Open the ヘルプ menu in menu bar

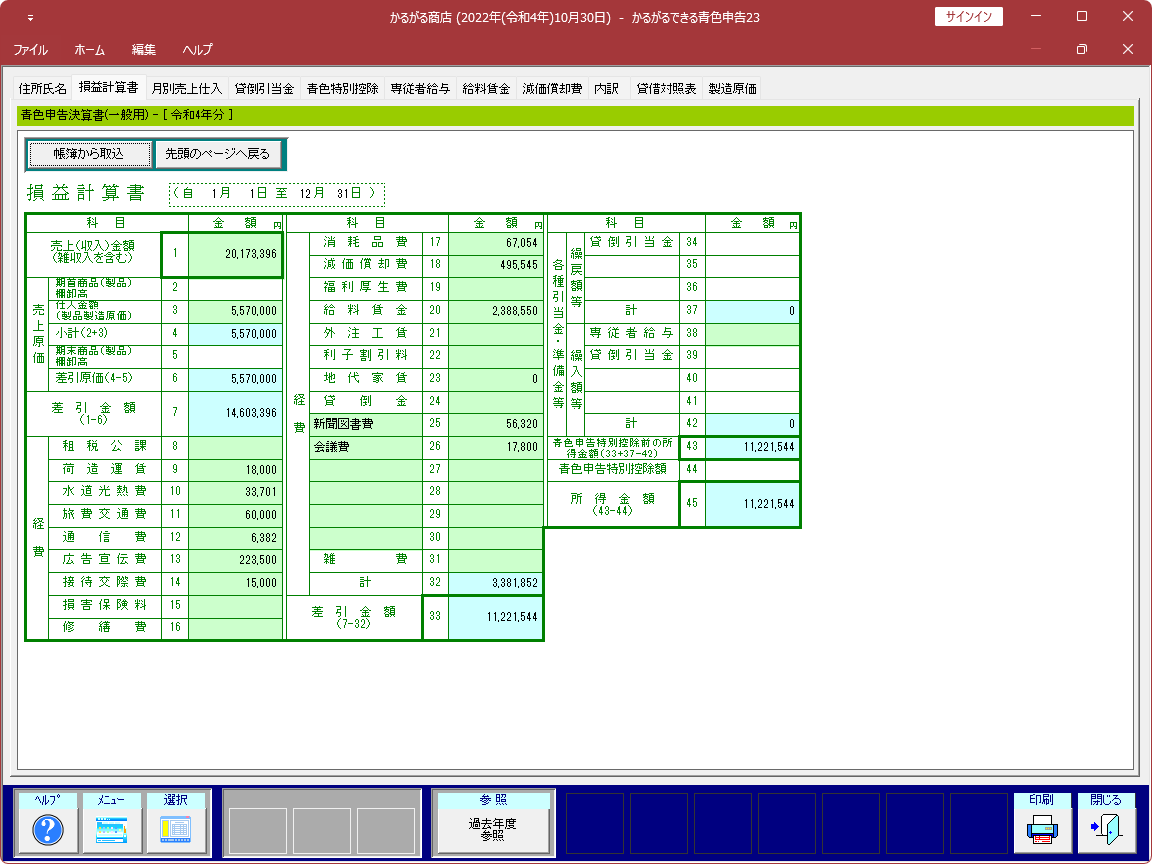point(198,50)
